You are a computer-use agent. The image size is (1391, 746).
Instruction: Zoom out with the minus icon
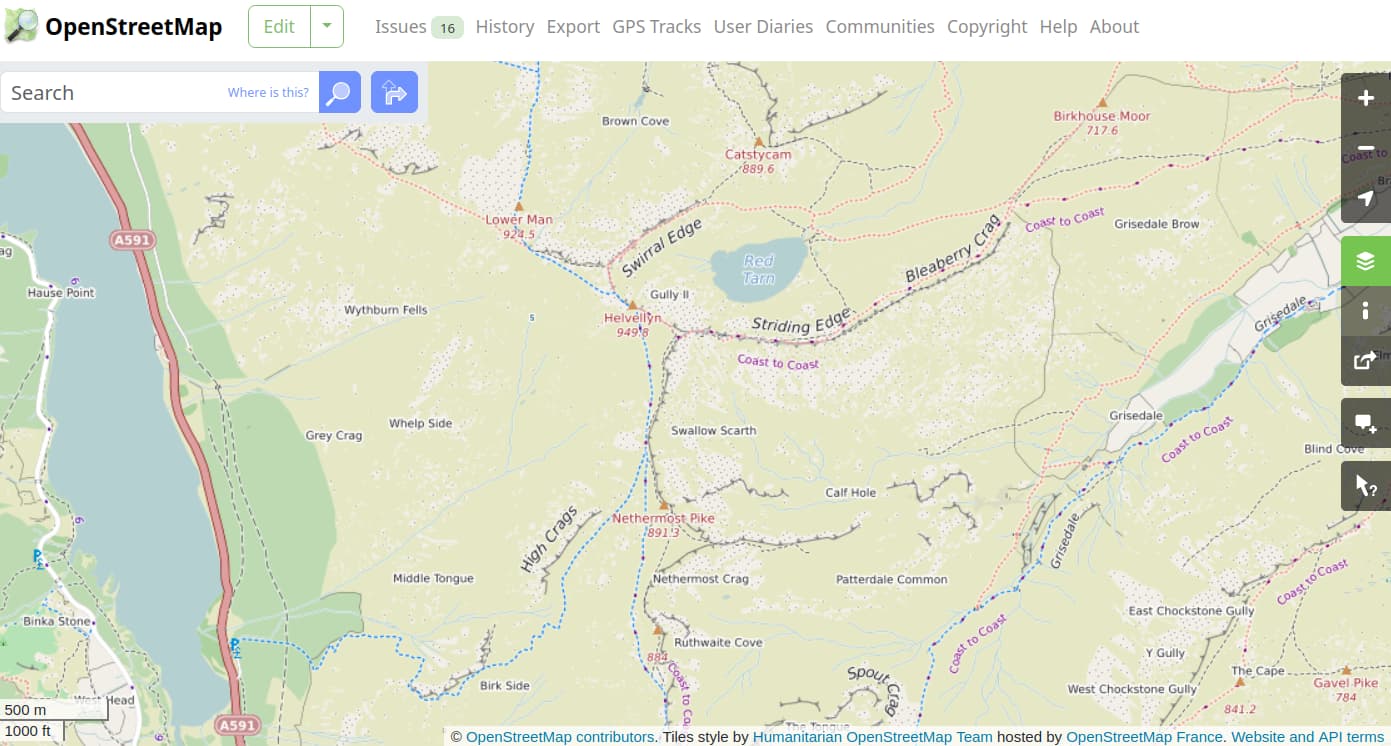1366,148
